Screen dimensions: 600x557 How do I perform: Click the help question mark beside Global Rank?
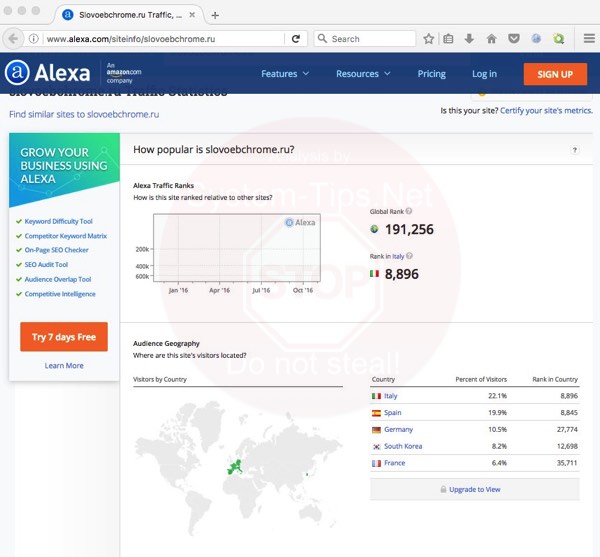click(x=412, y=213)
